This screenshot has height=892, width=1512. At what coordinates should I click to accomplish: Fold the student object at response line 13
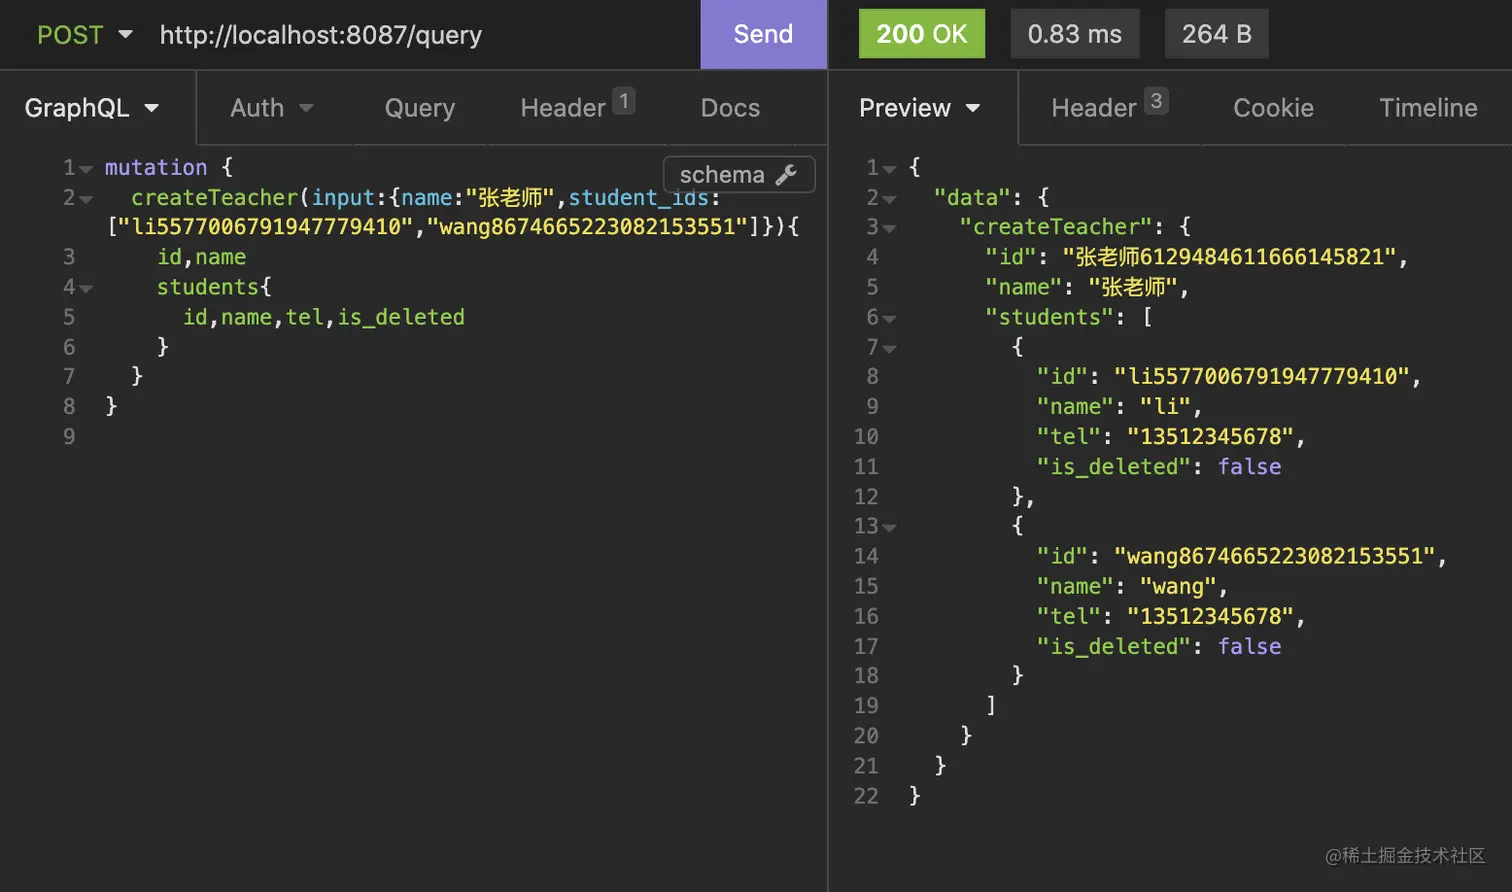pos(890,527)
